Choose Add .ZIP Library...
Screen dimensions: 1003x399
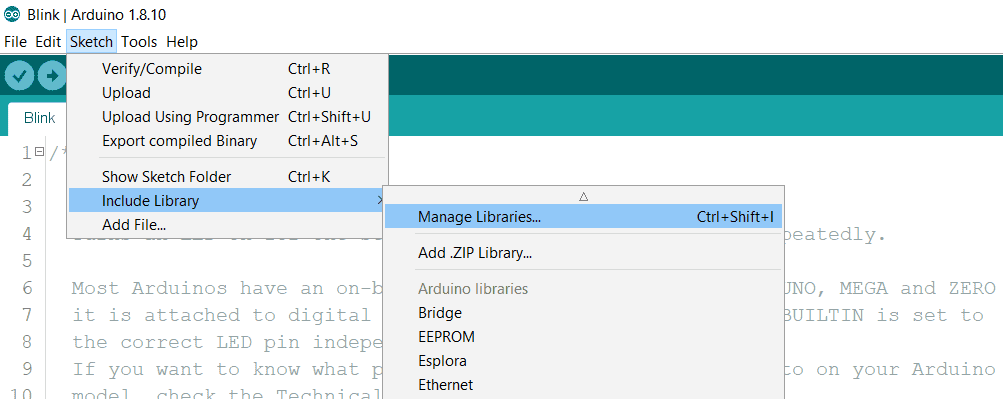[583, 253]
